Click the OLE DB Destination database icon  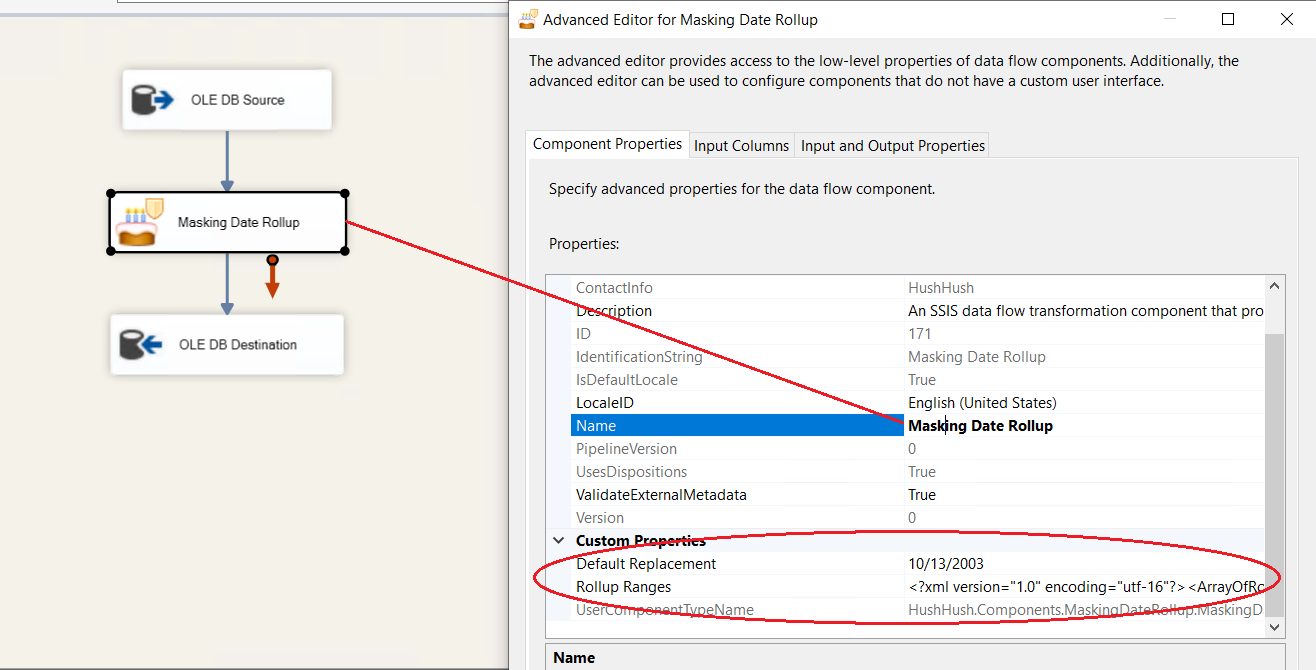click(x=141, y=345)
